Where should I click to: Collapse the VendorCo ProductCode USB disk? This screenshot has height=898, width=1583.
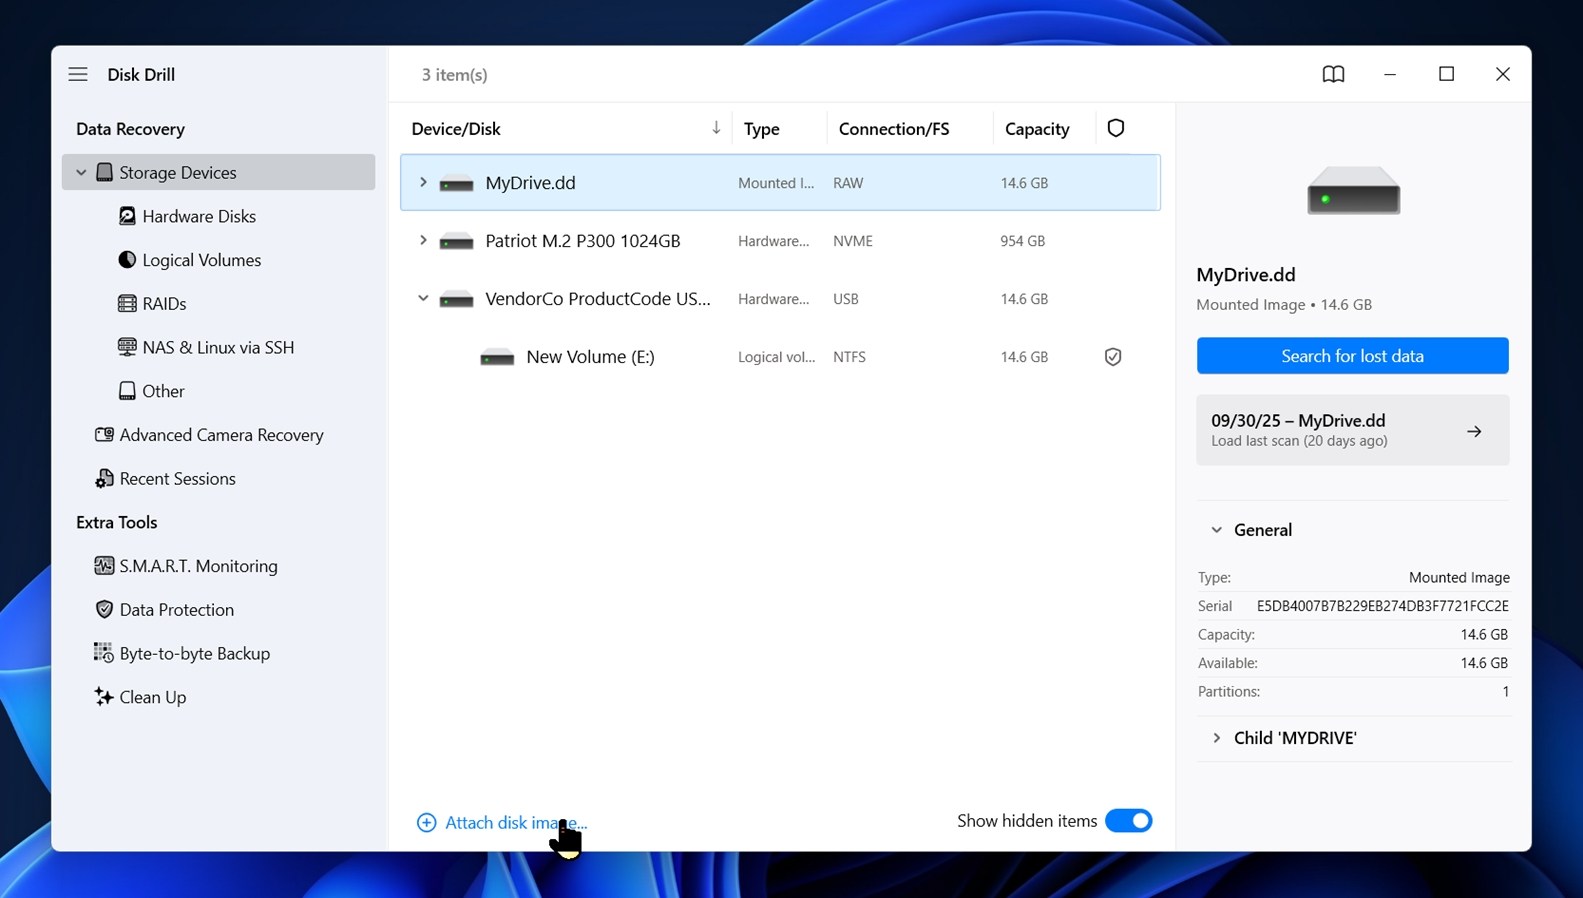[423, 299]
